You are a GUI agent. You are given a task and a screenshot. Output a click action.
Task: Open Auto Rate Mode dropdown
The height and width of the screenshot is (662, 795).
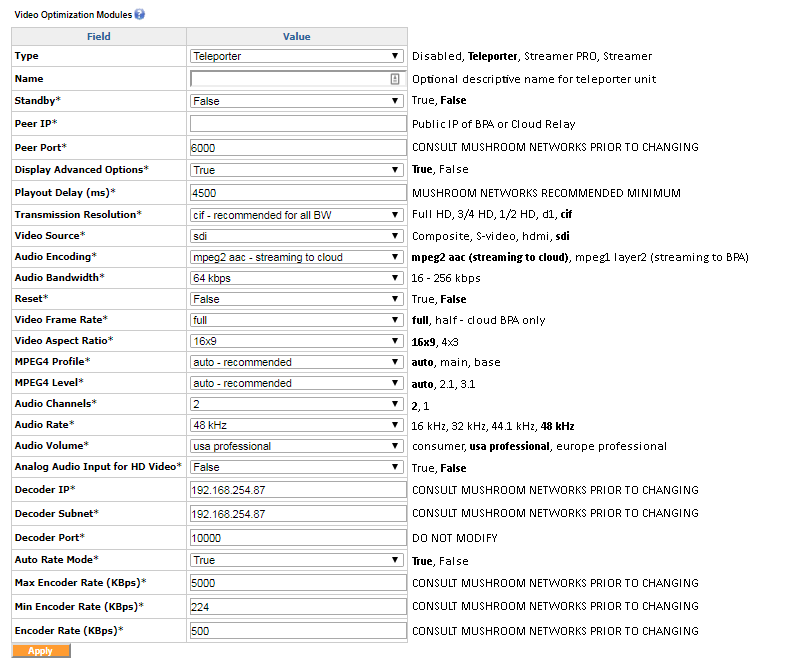click(x=297, y=560)
